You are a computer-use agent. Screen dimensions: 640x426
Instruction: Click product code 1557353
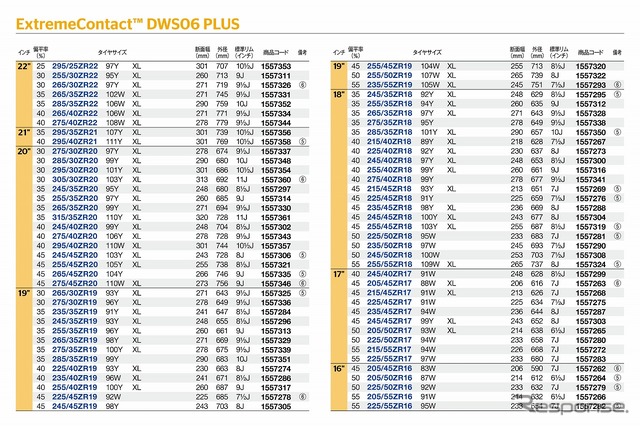point(276,66)
